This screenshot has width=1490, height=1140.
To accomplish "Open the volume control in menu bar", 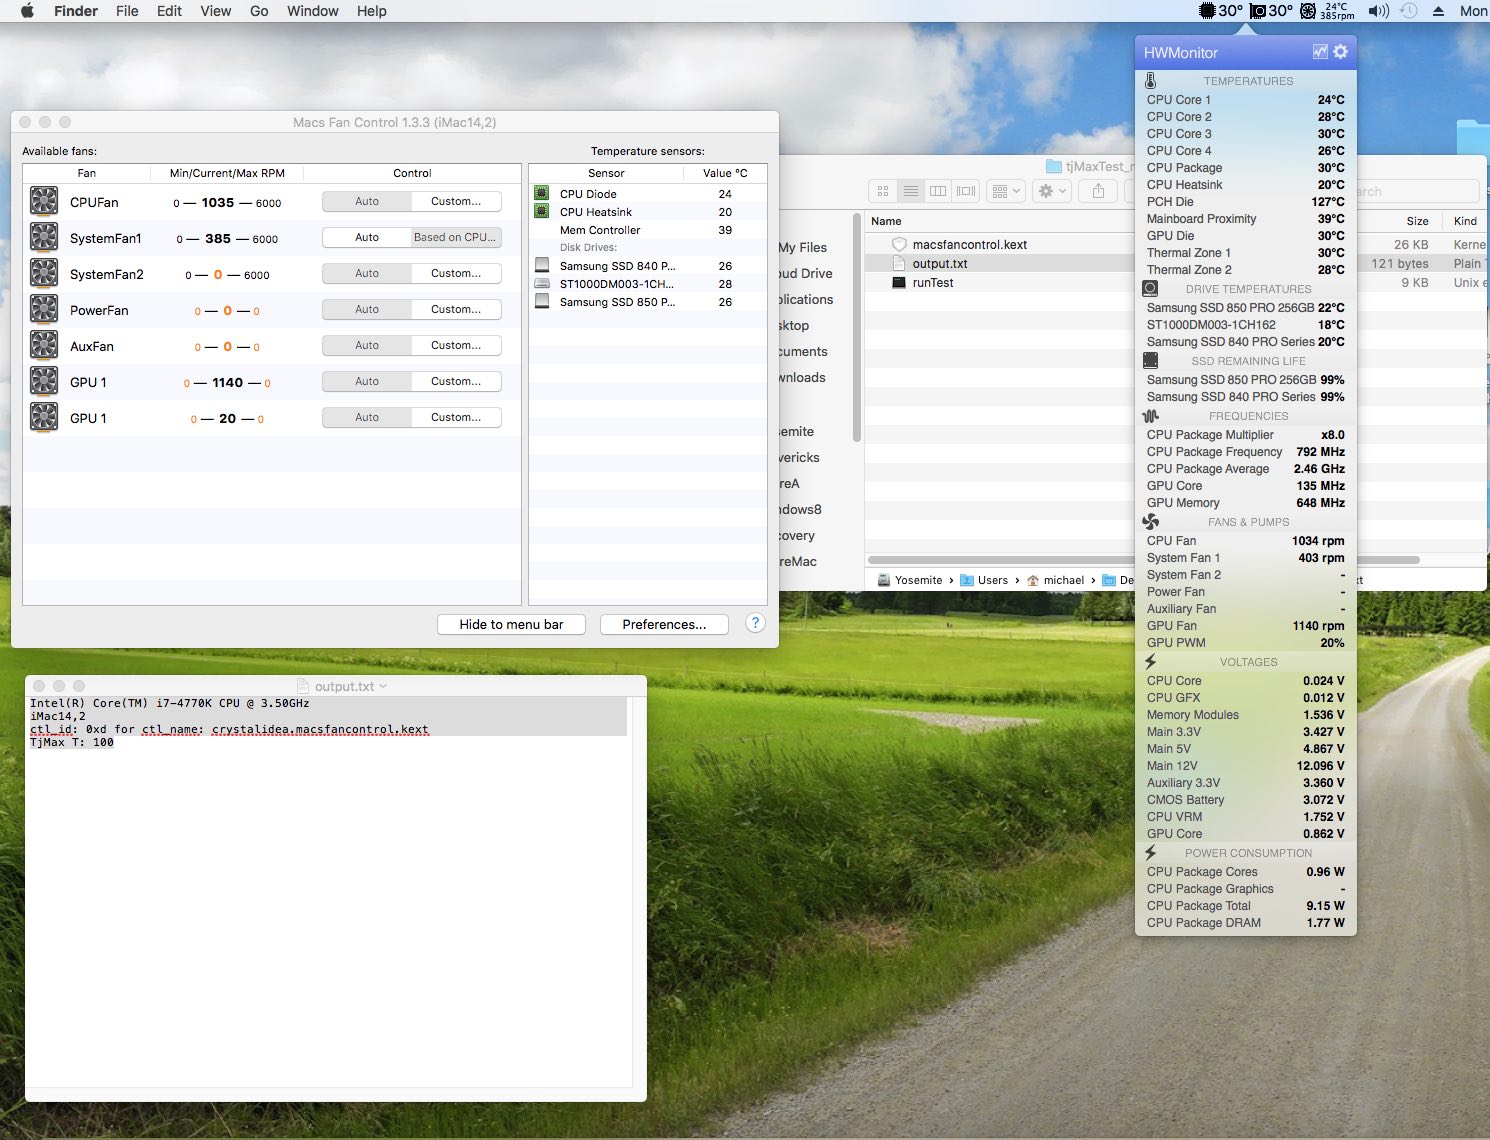I will [x=1379, y=11].
